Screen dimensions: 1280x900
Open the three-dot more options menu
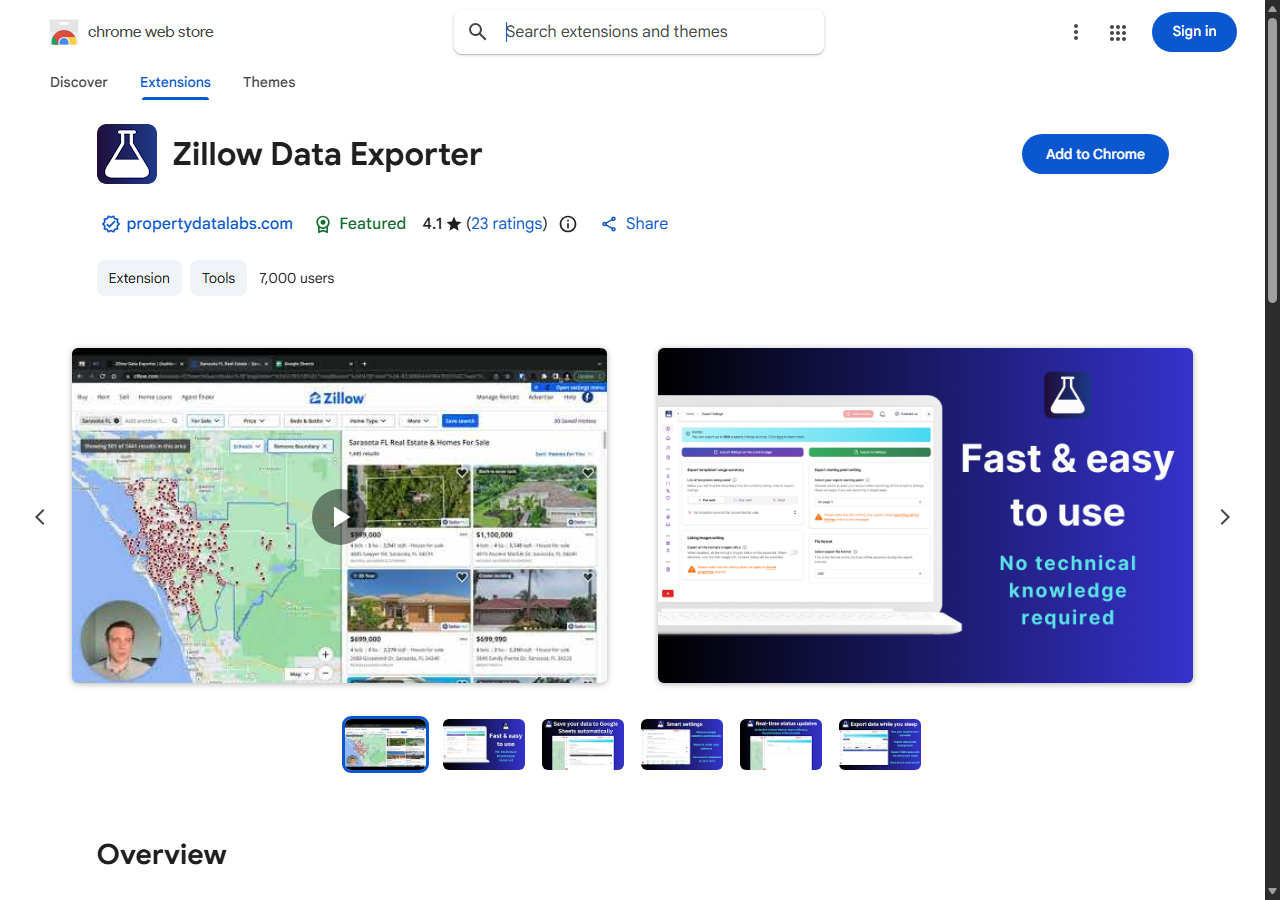point(1076,32)
